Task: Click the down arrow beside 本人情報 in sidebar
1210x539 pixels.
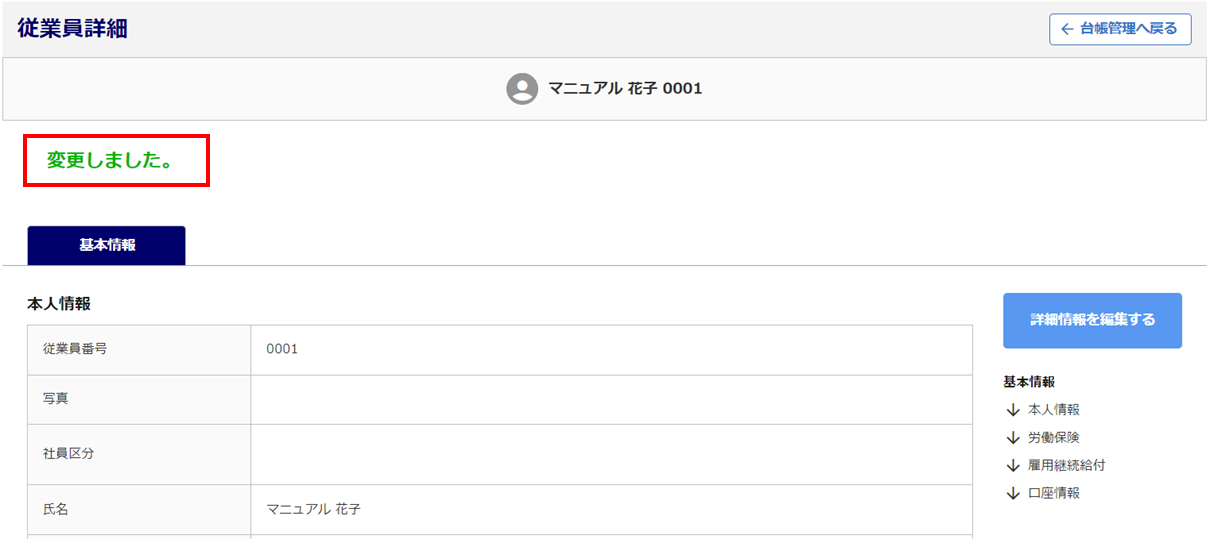Action: [x=1013, y=410]
